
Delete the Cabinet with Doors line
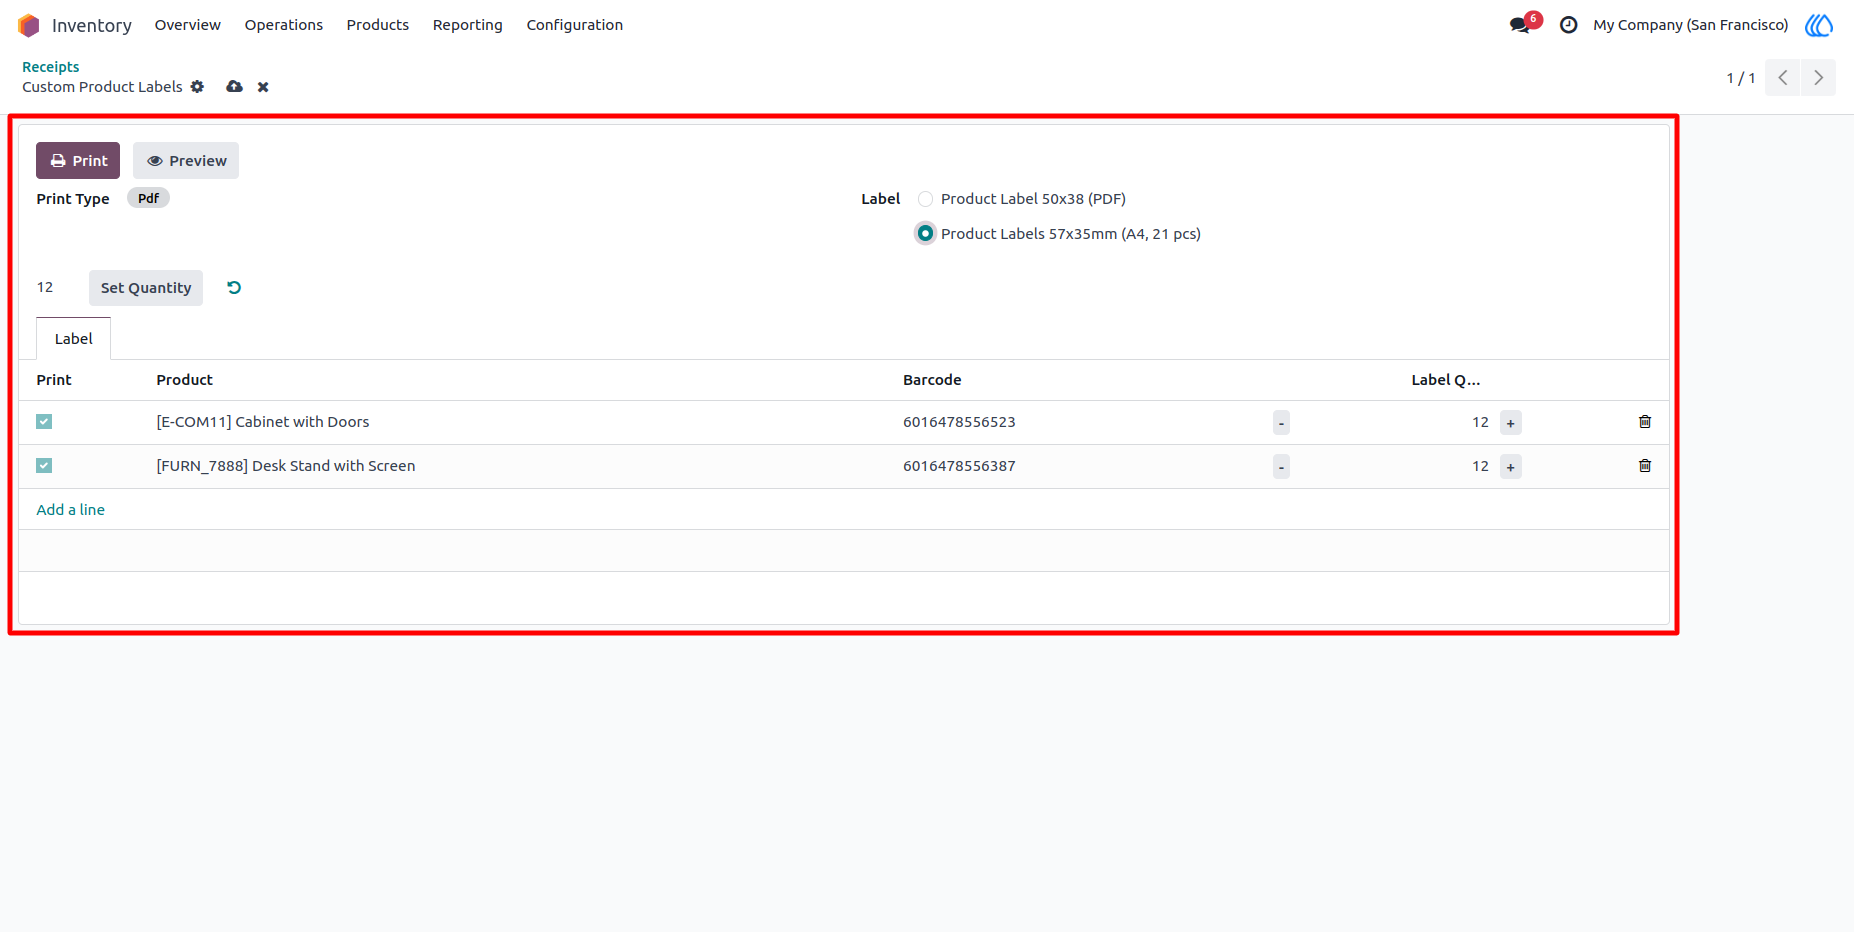1645,422
